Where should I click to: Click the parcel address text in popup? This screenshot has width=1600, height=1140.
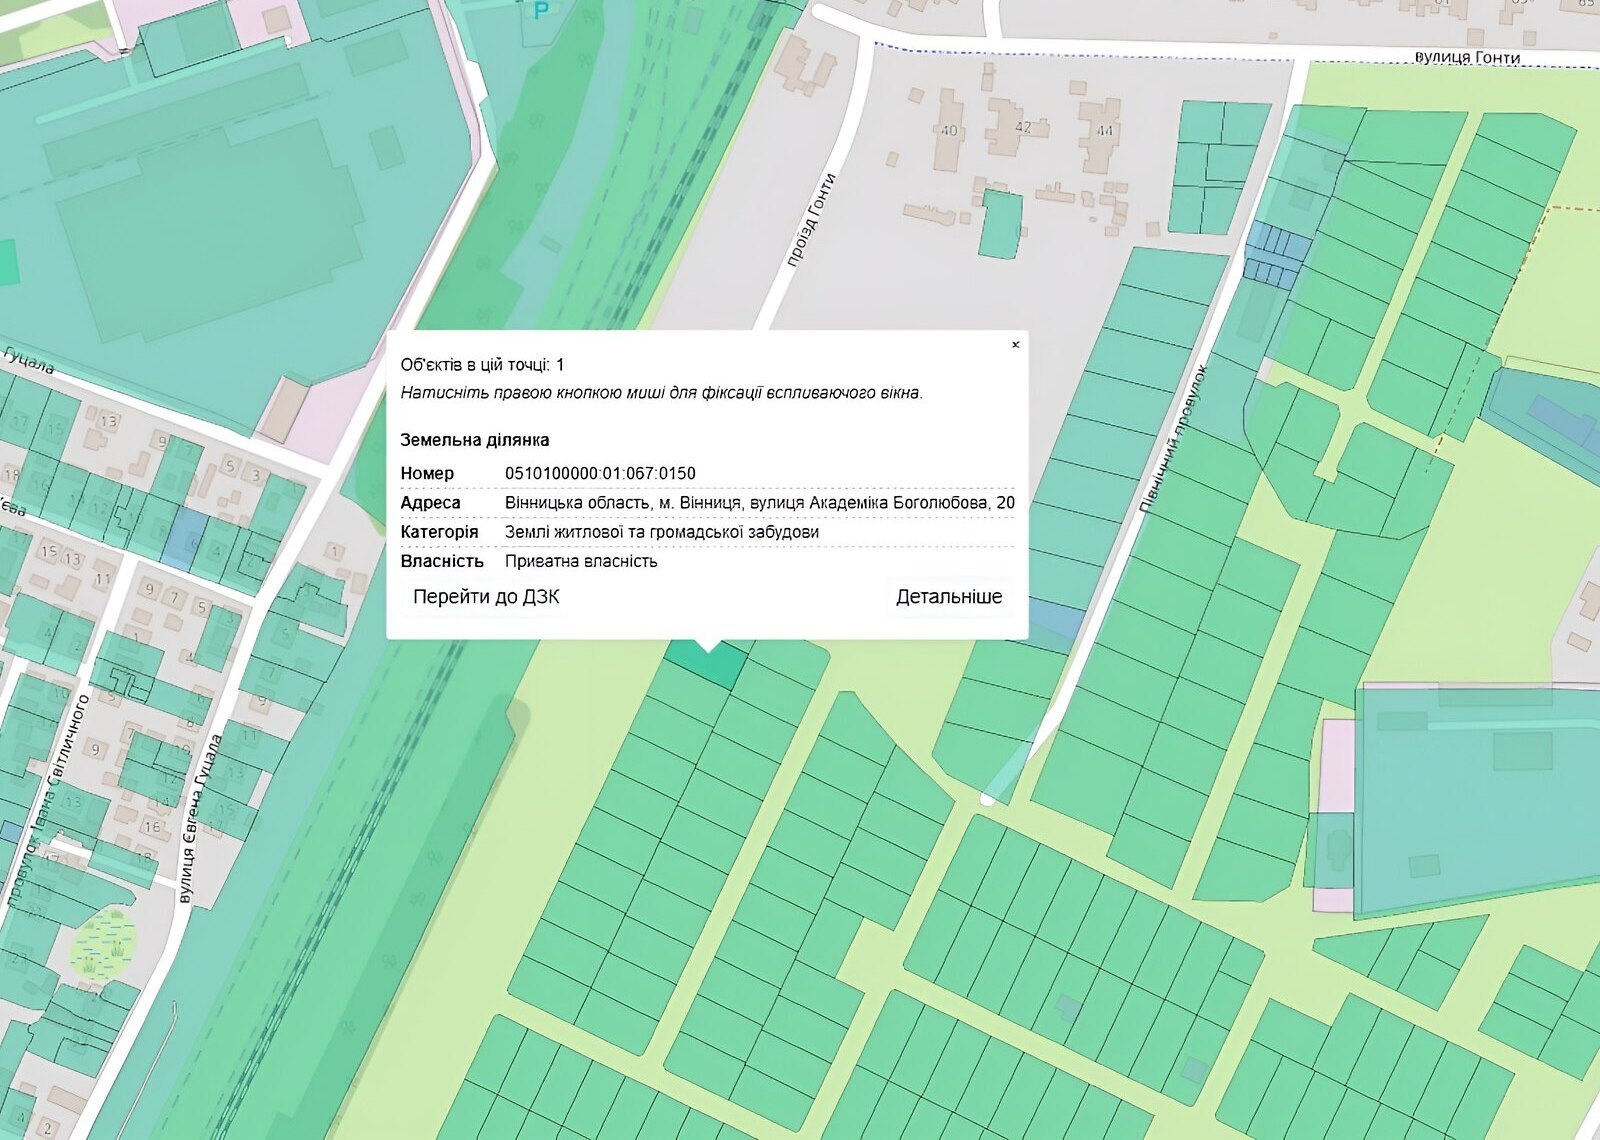(x=759, y=503)
